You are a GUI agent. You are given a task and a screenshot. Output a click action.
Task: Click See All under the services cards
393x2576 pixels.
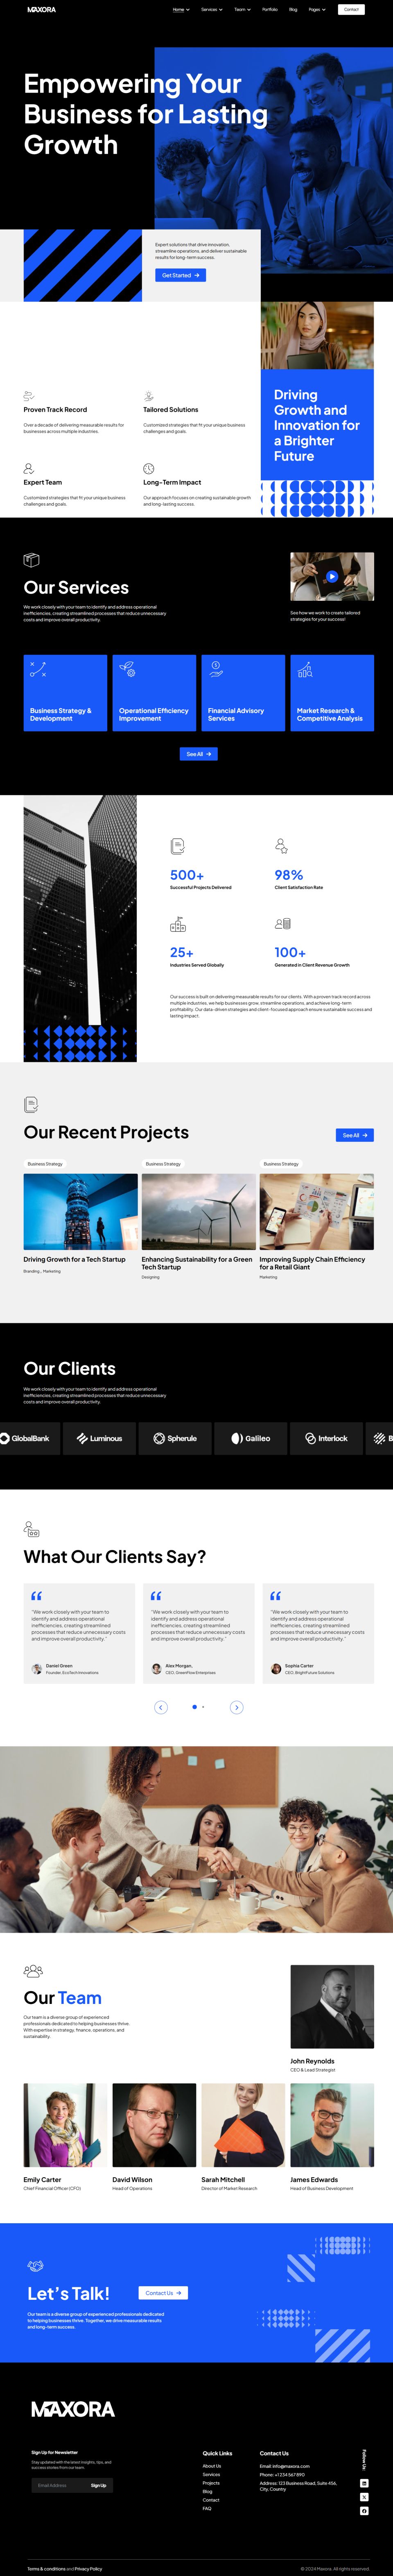(198, 754)
